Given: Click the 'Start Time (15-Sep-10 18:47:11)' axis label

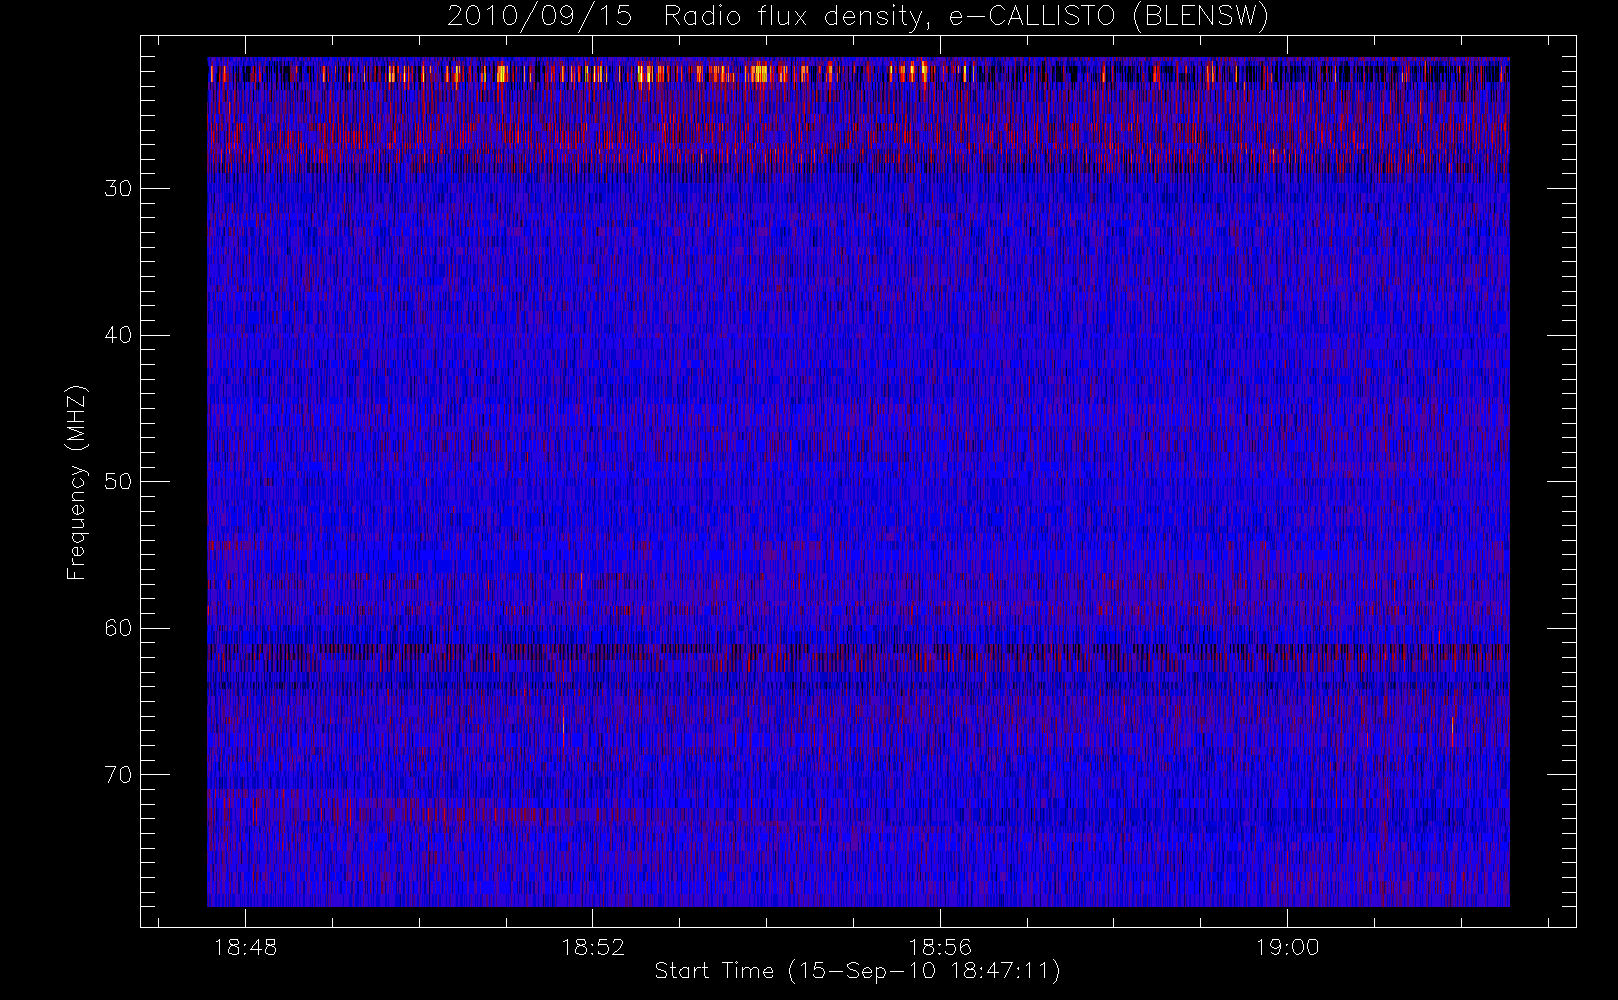Looking at the screenshot, I should tap(857, 971).
